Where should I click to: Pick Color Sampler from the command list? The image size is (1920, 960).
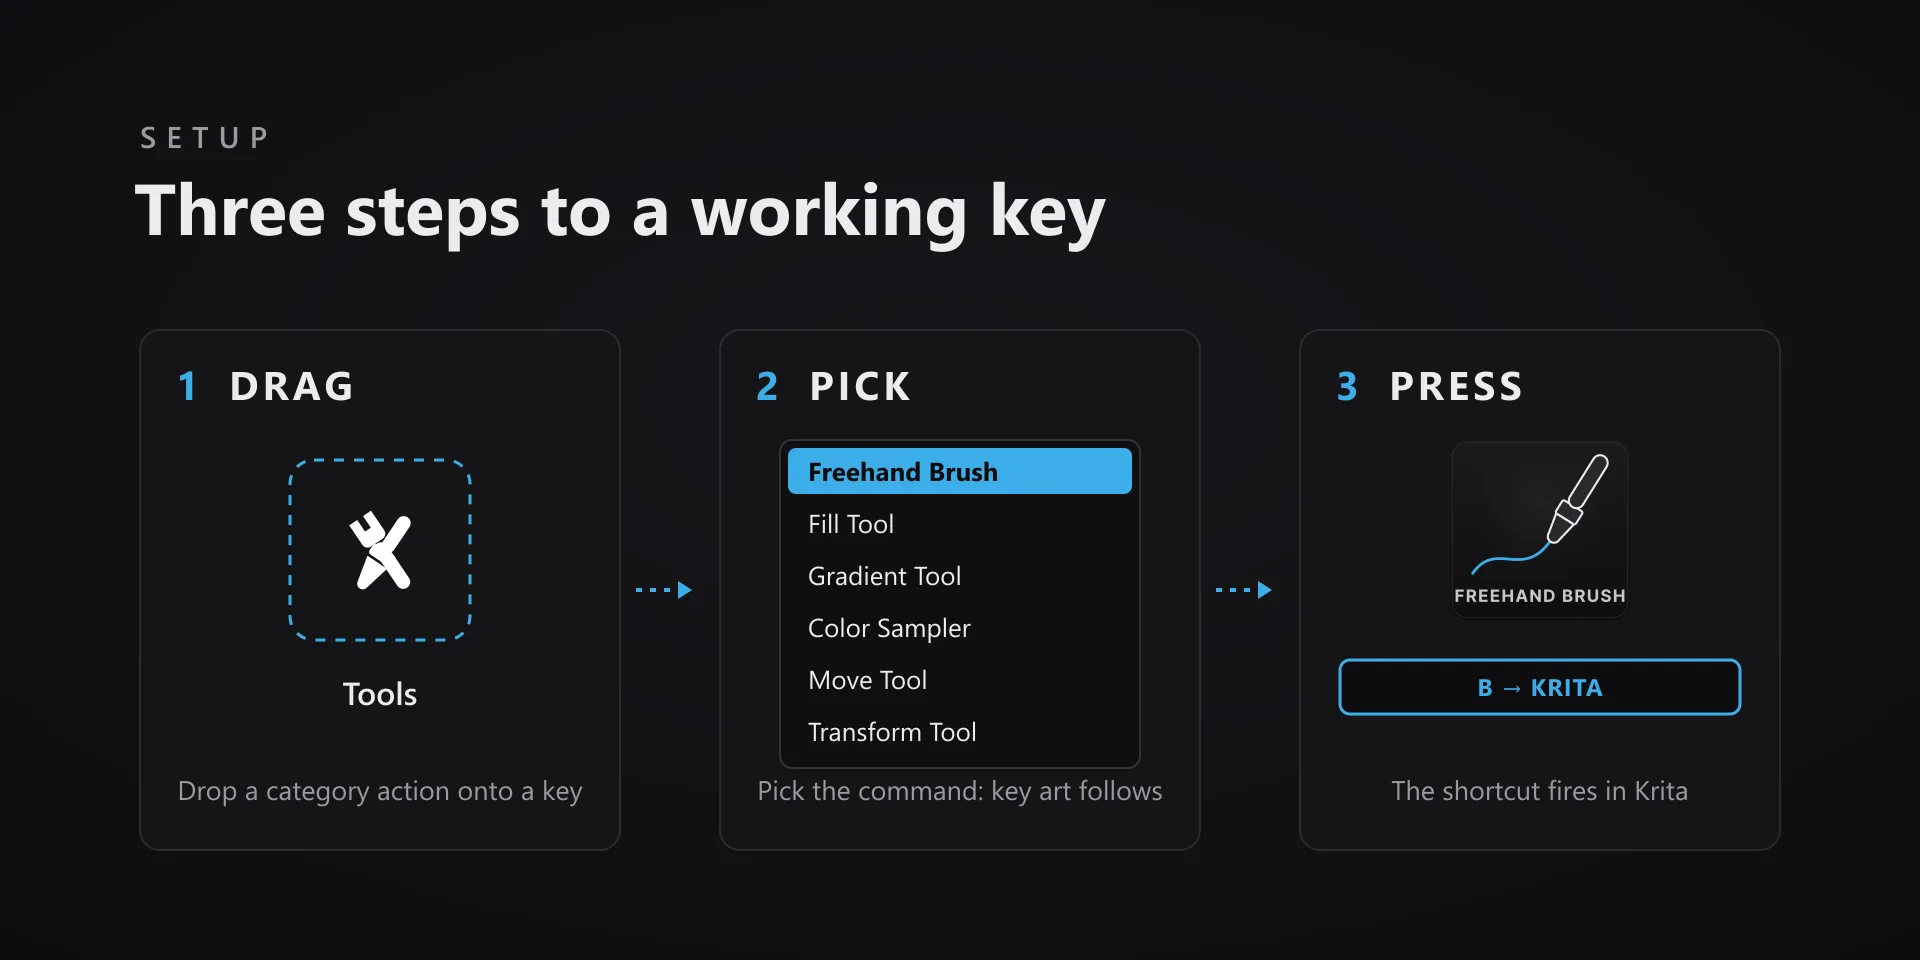tap(960, 628)
